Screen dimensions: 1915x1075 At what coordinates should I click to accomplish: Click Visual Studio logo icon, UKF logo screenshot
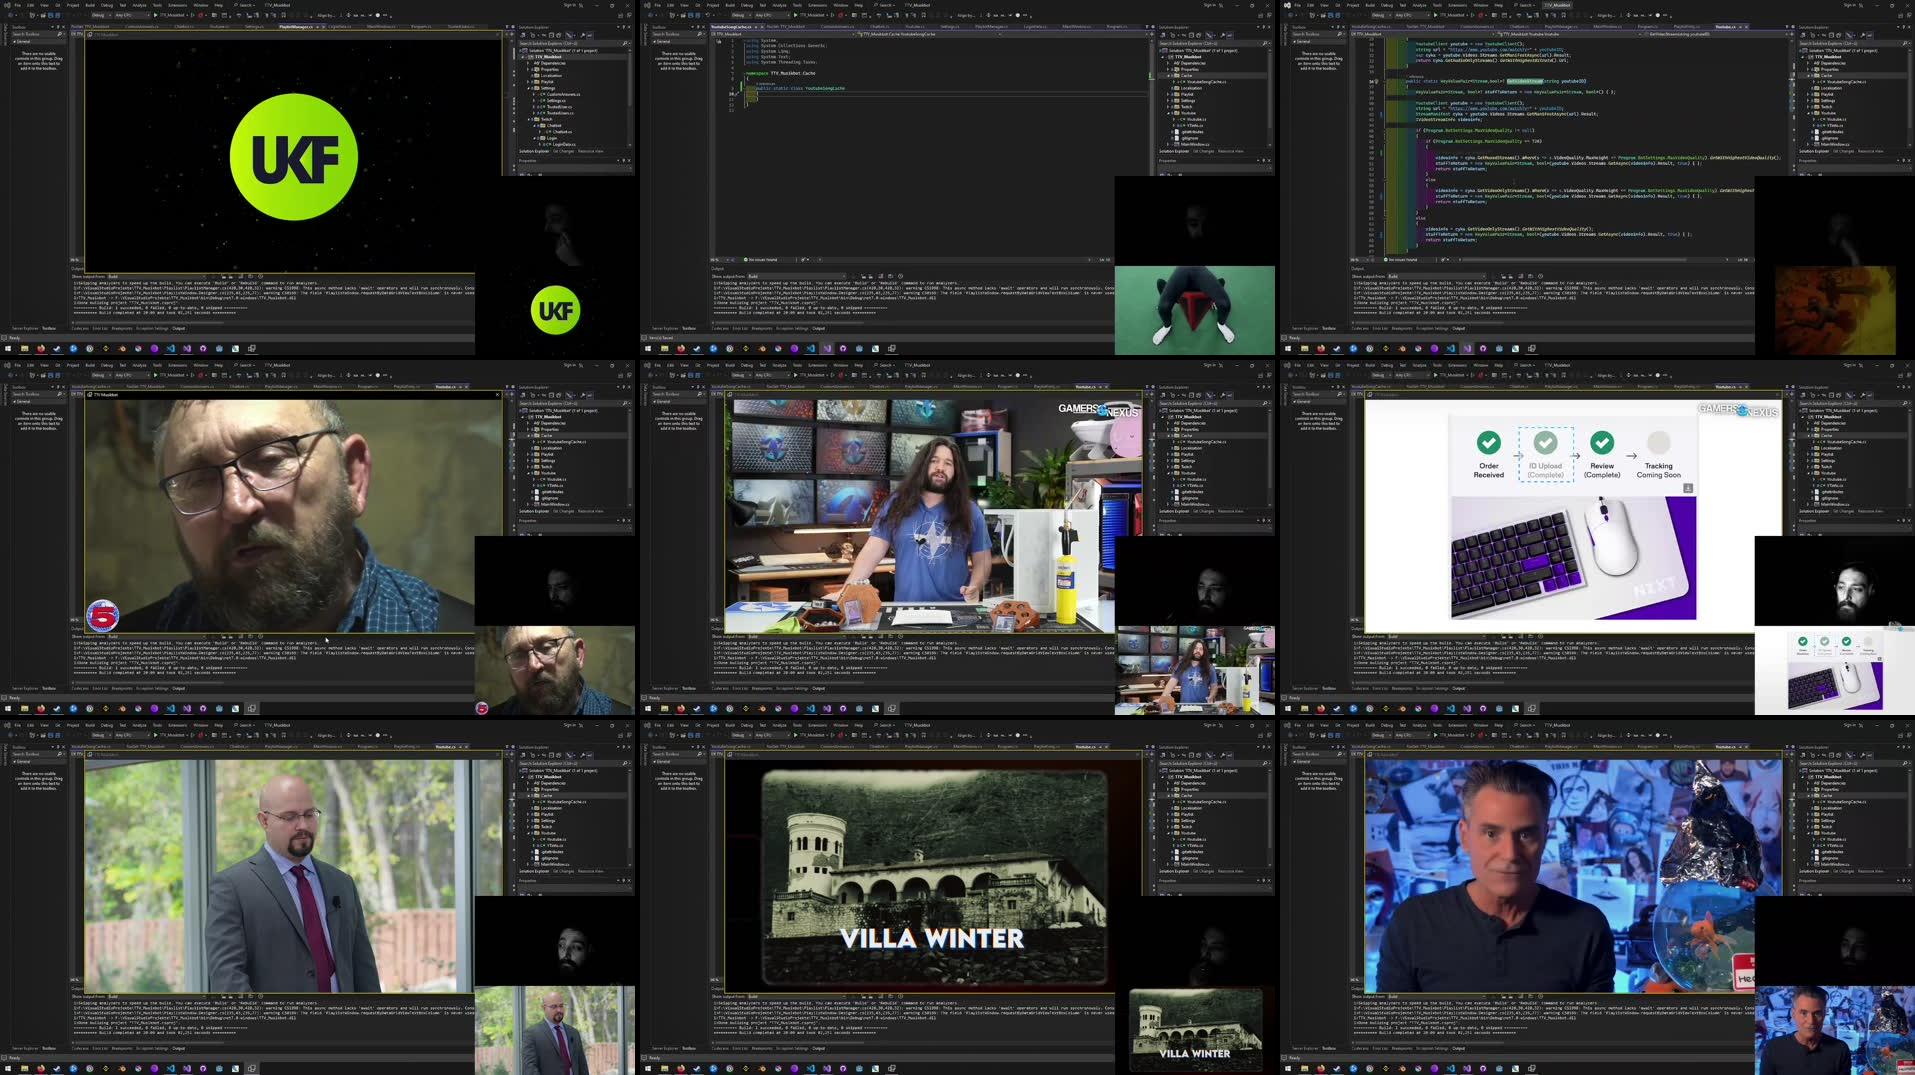7,5
